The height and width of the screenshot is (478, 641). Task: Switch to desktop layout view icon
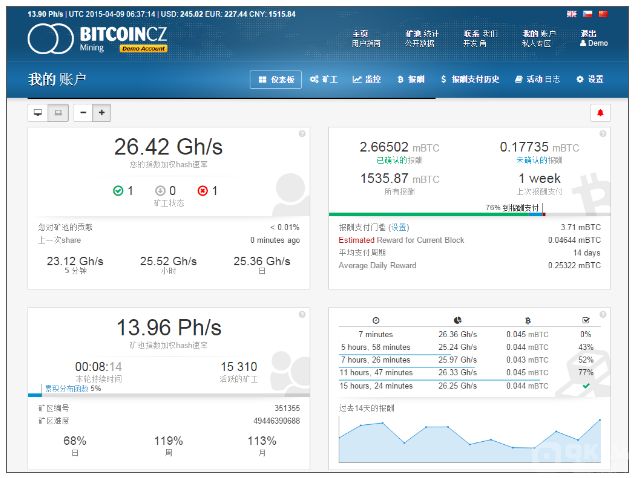click(39, 113)
